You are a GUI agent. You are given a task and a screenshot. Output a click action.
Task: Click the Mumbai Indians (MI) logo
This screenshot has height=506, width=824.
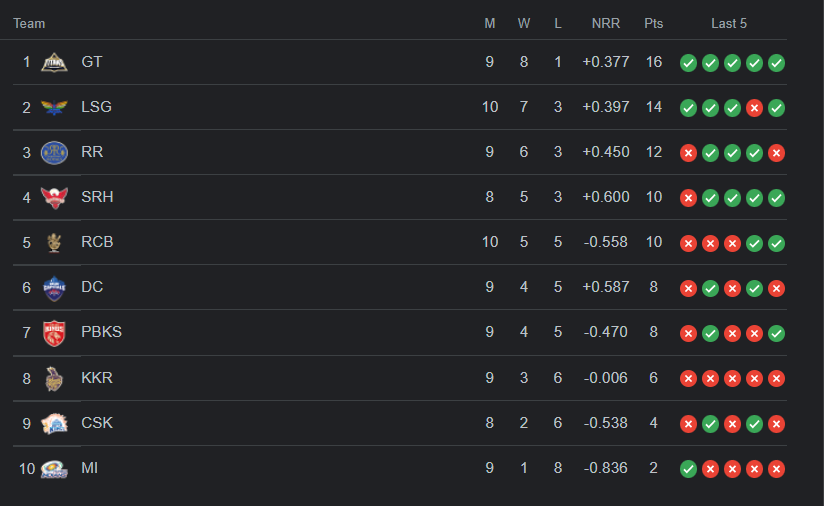pos(53,468)
